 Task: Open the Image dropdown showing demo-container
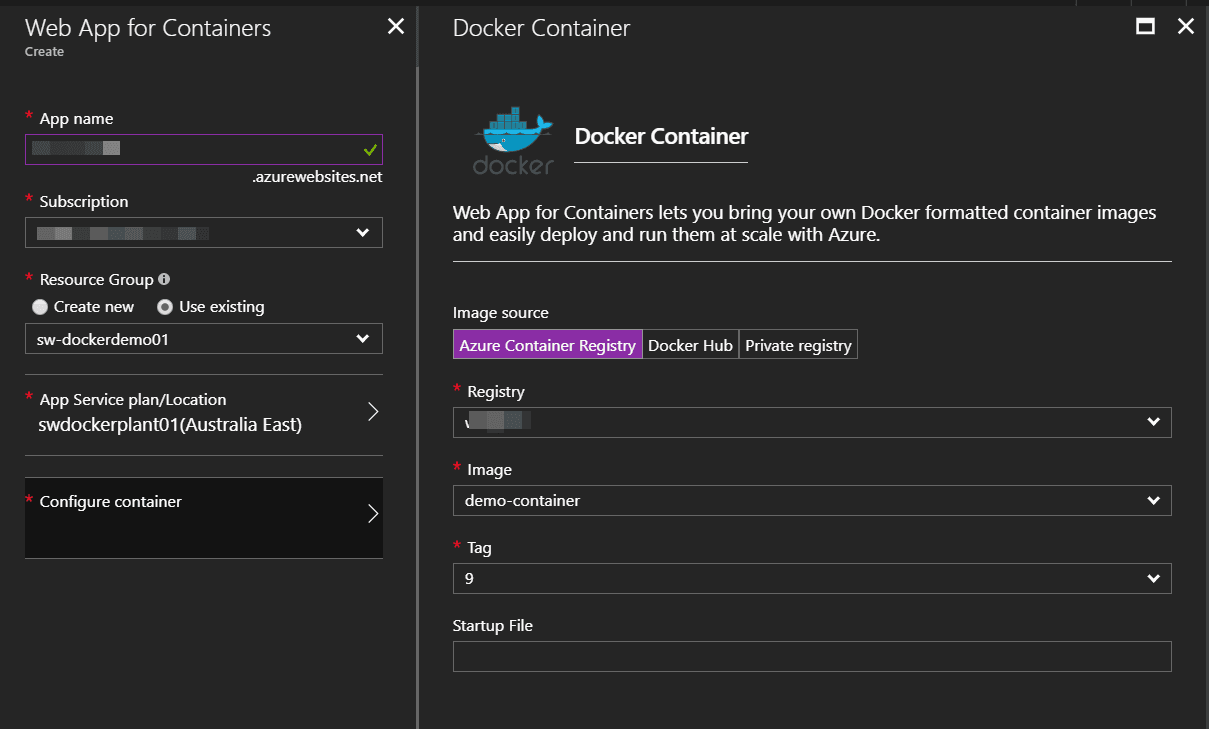pyautogui.click(x=812, y=500)
